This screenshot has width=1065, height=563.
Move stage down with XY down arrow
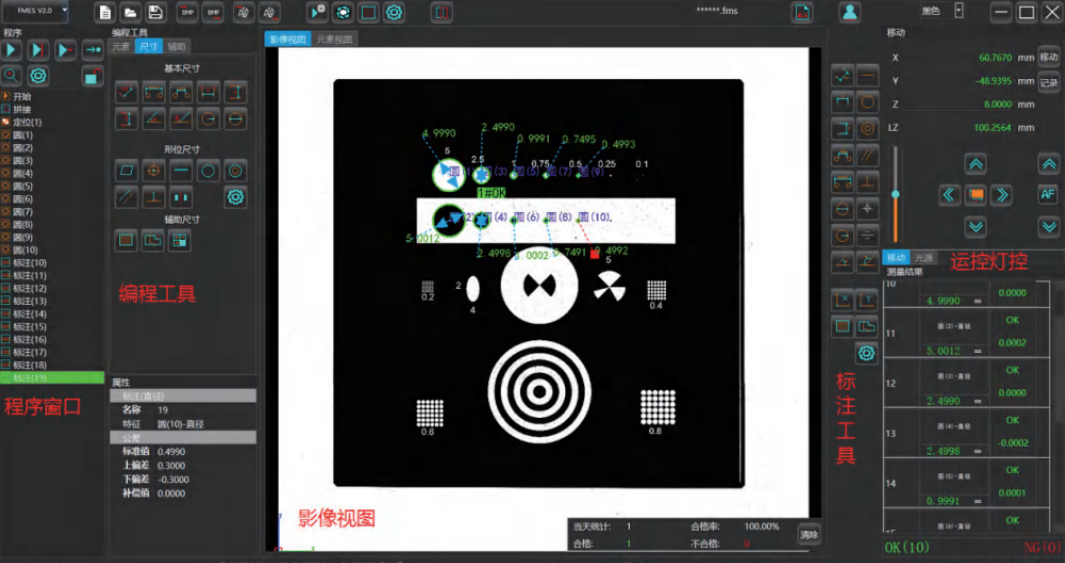975,225
